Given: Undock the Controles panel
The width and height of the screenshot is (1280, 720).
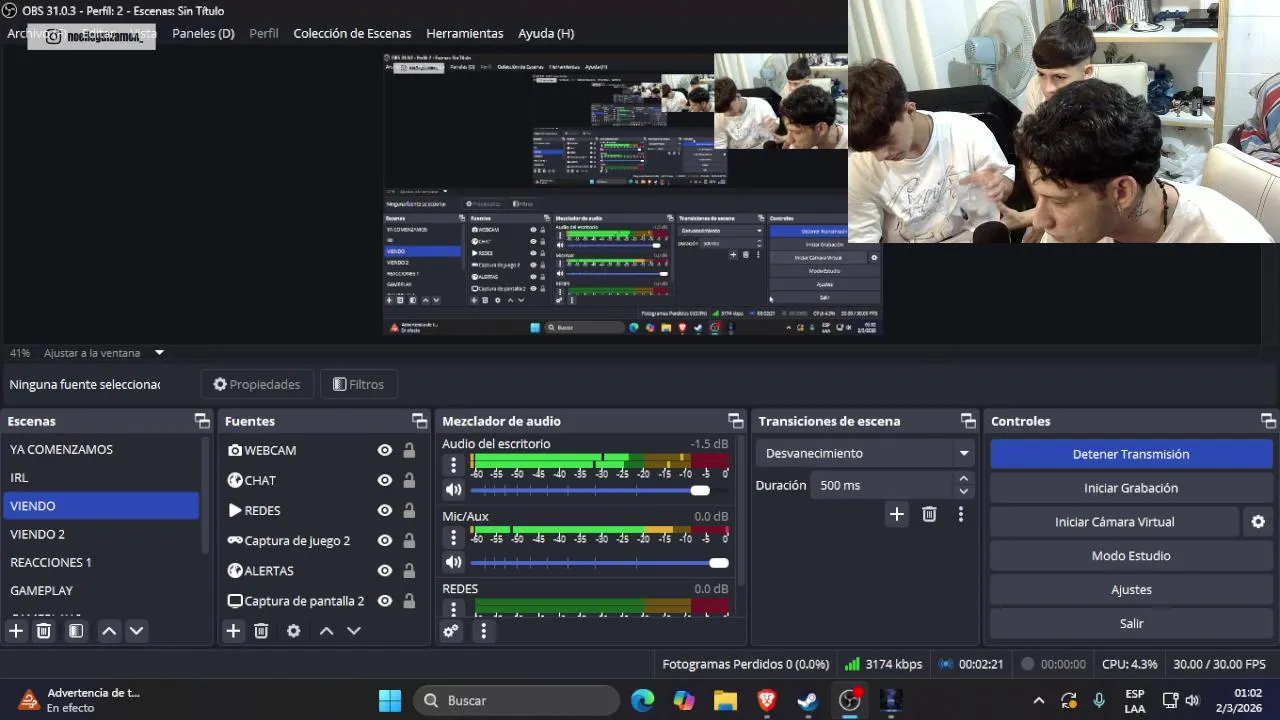Looking at the screenshot, I should tap(1268, 421).
